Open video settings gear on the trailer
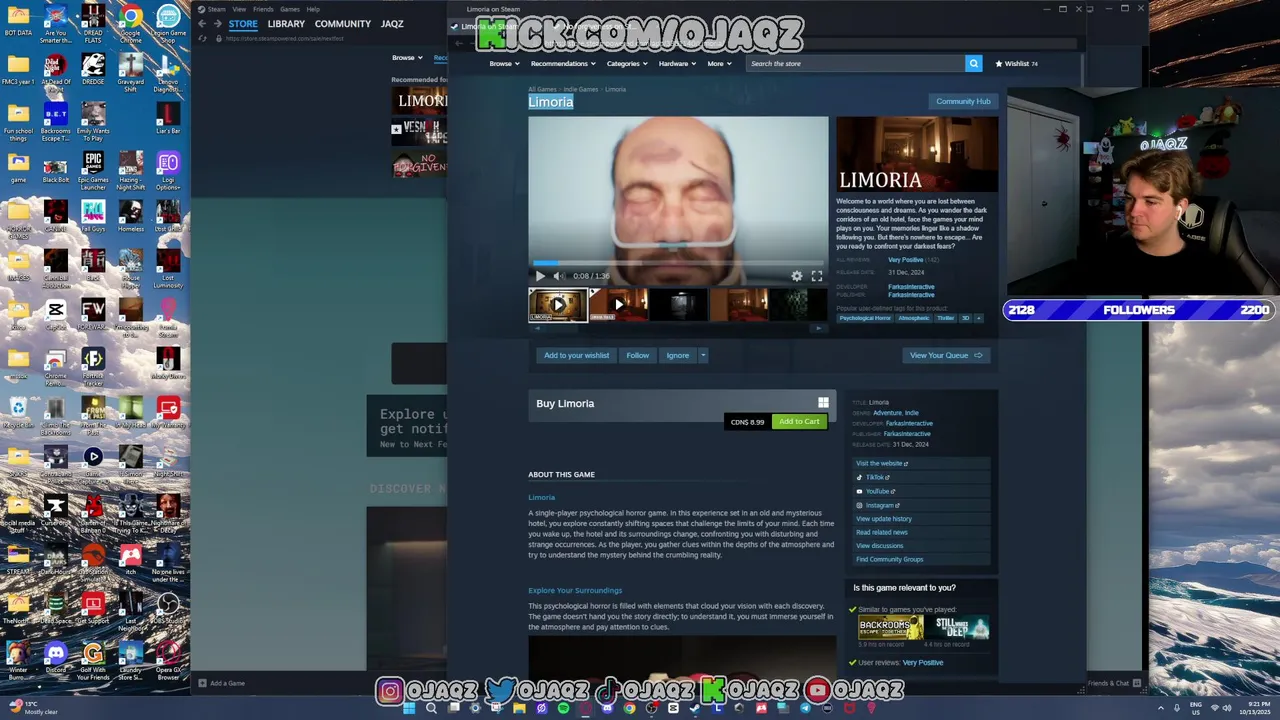The width and height of the screenshot is (1280, 720). click(x=797, y=276)
